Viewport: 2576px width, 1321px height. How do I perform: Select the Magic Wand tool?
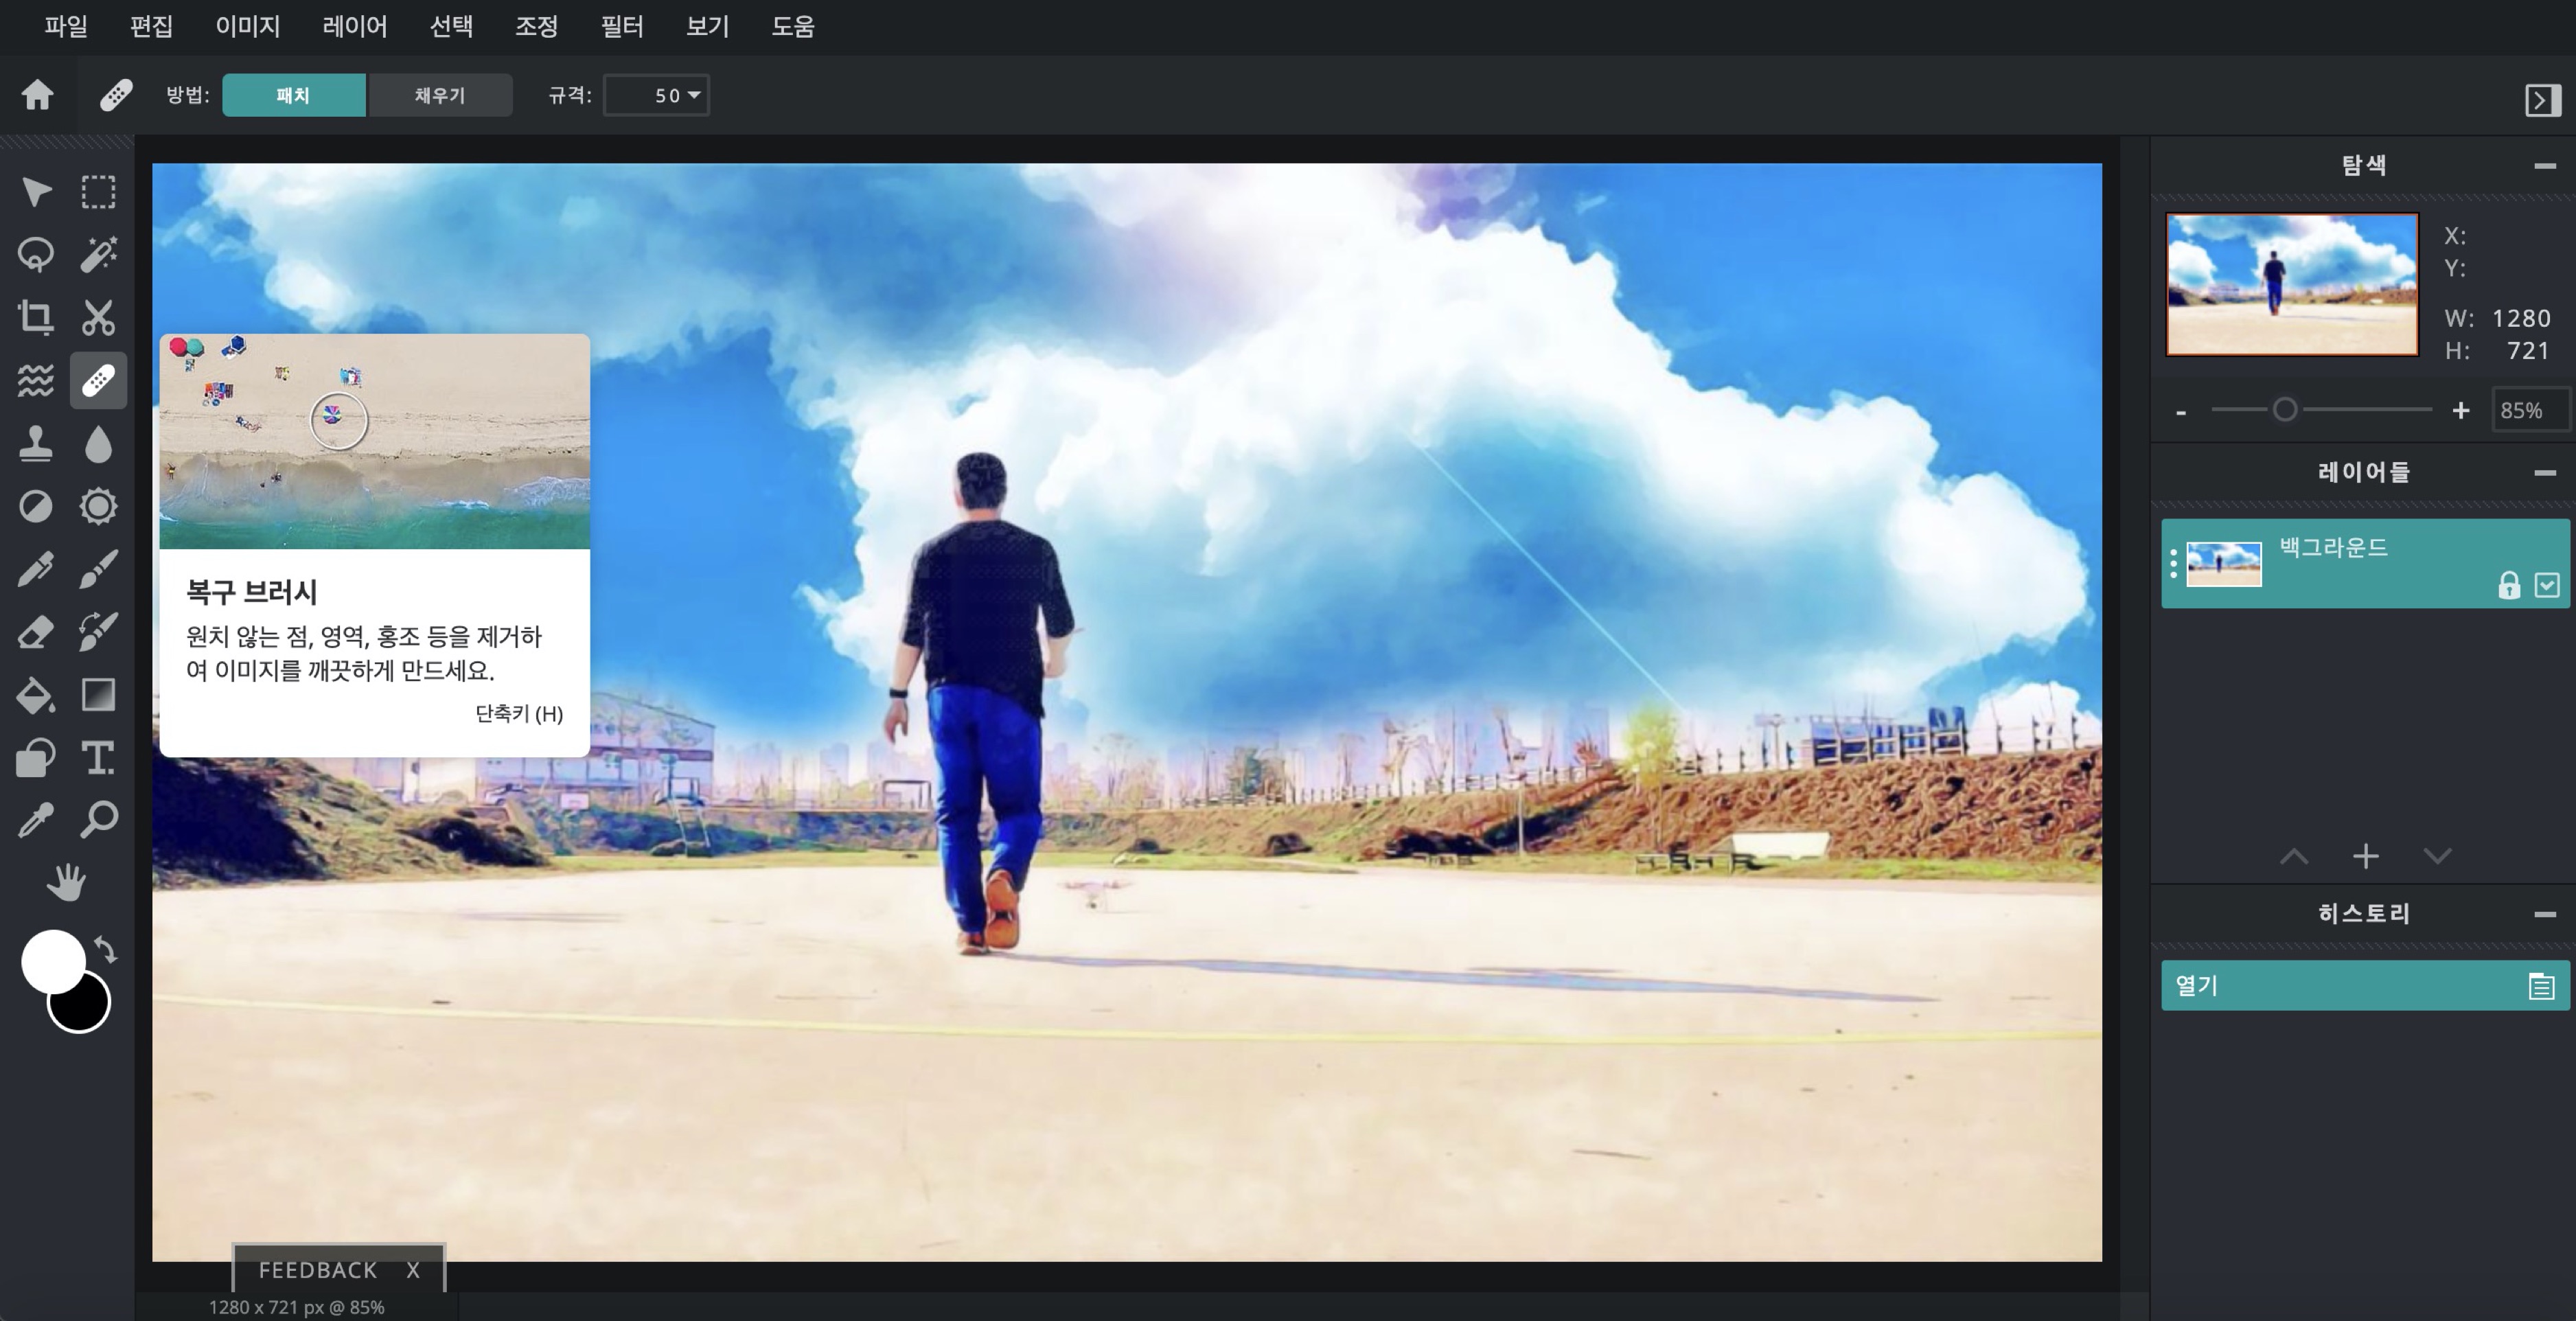pyautogui.click(x=98, y=255)
